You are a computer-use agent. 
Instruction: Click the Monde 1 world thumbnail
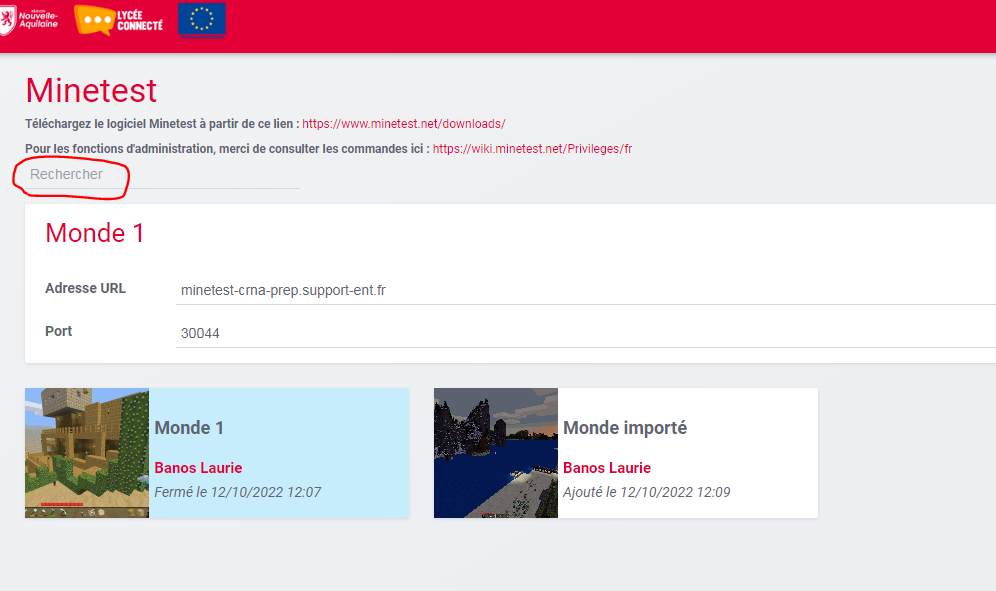pyautogui.click(x=87, y=453)
